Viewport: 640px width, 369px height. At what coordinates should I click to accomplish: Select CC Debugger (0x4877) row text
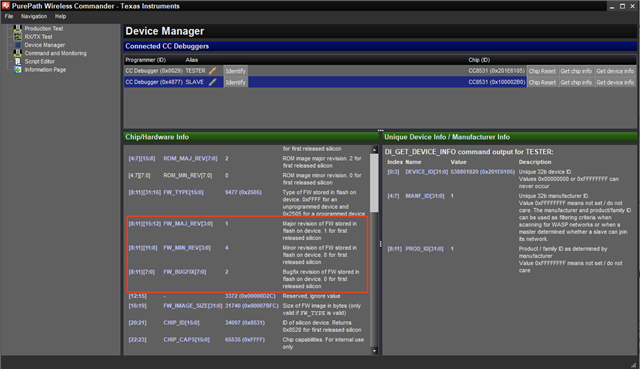click(x=154, y=82)
